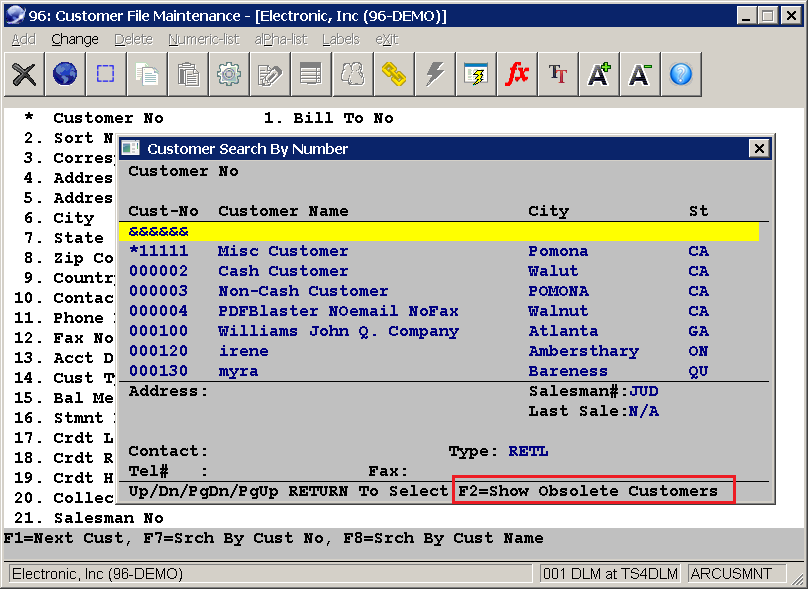
Task: Select customer 000003 Non-Cash Customer
Action: (439, 291)
